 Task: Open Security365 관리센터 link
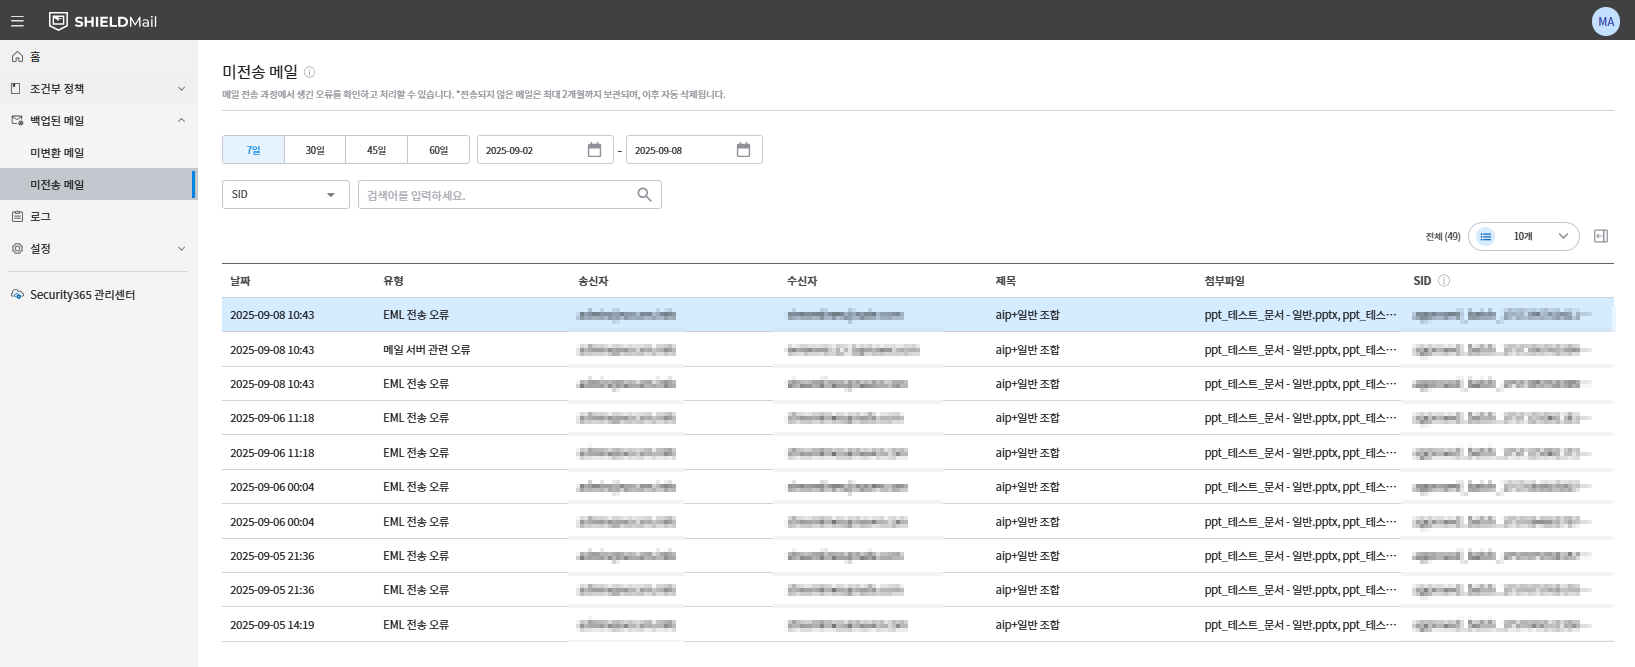click(82, 295)
